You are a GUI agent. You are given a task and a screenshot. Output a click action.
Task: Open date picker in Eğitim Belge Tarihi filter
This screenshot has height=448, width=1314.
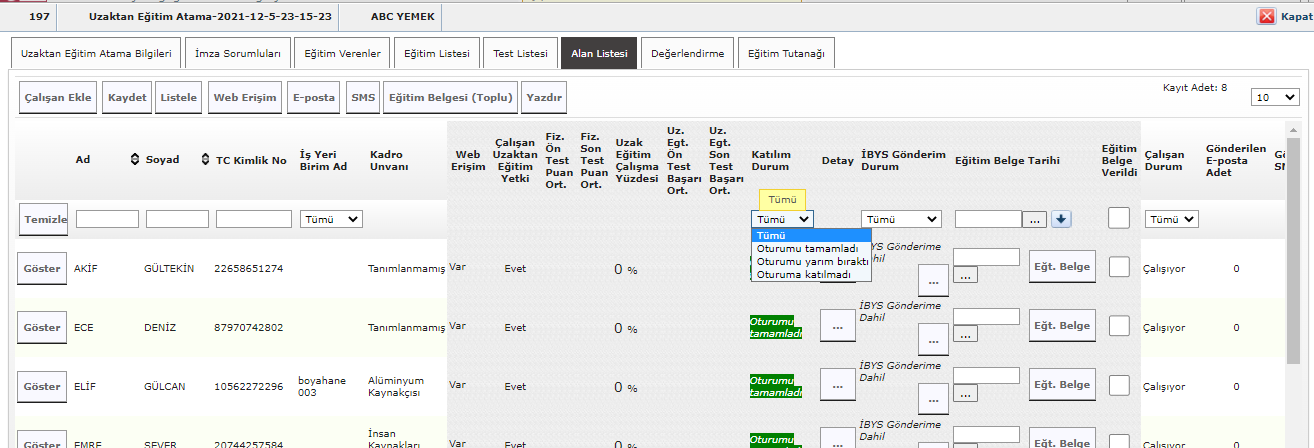(x=1034, y=219)
